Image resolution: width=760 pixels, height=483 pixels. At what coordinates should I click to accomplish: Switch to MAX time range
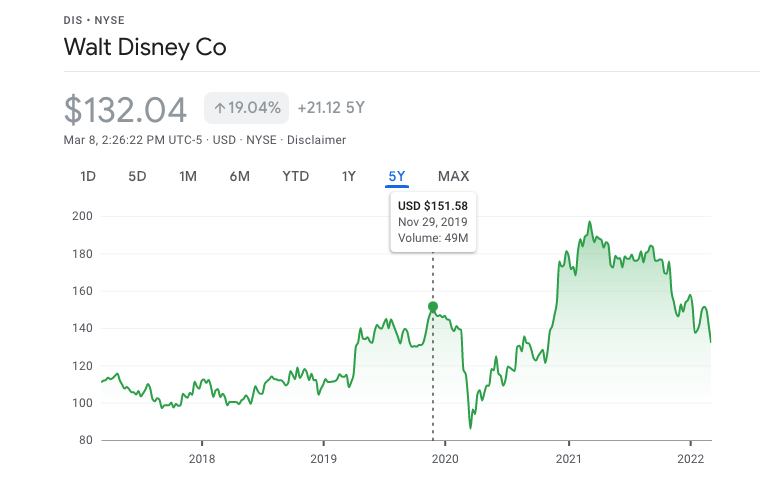coord(453,177)
